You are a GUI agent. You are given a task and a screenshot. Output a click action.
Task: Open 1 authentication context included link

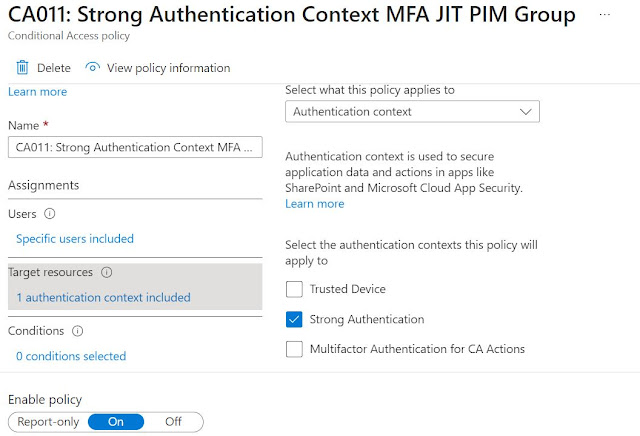[103, 297]
